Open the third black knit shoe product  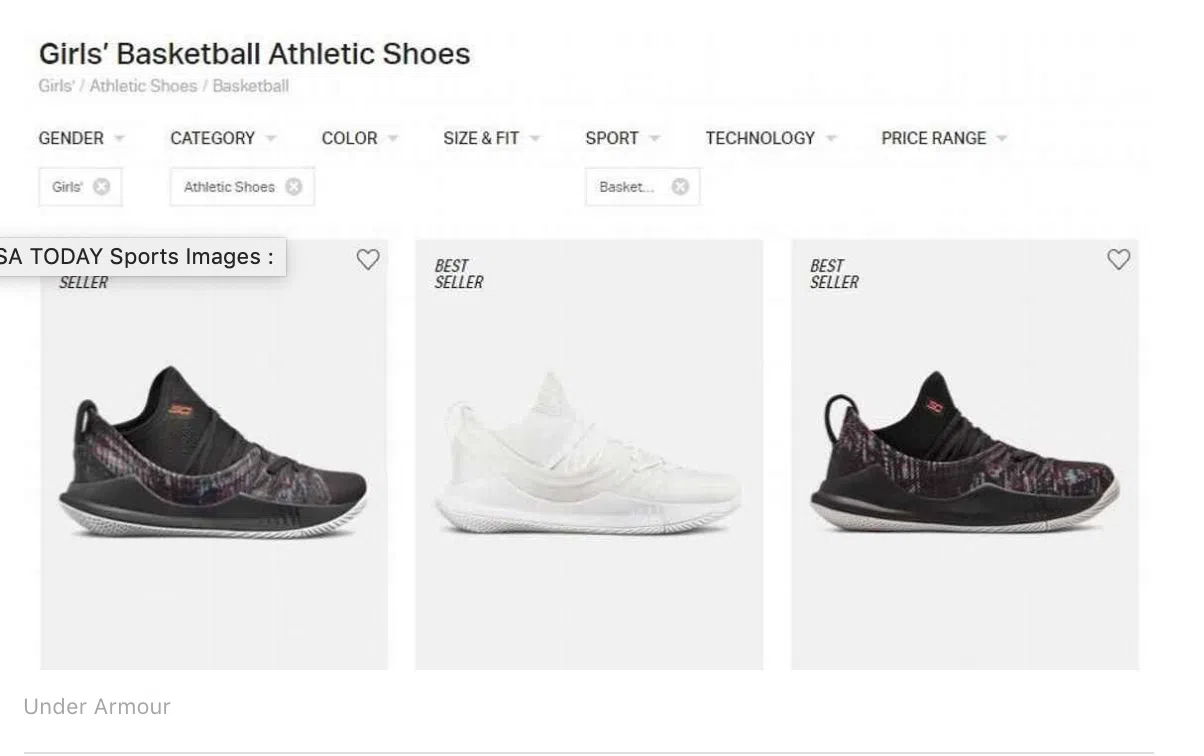[x=964, y=455]
